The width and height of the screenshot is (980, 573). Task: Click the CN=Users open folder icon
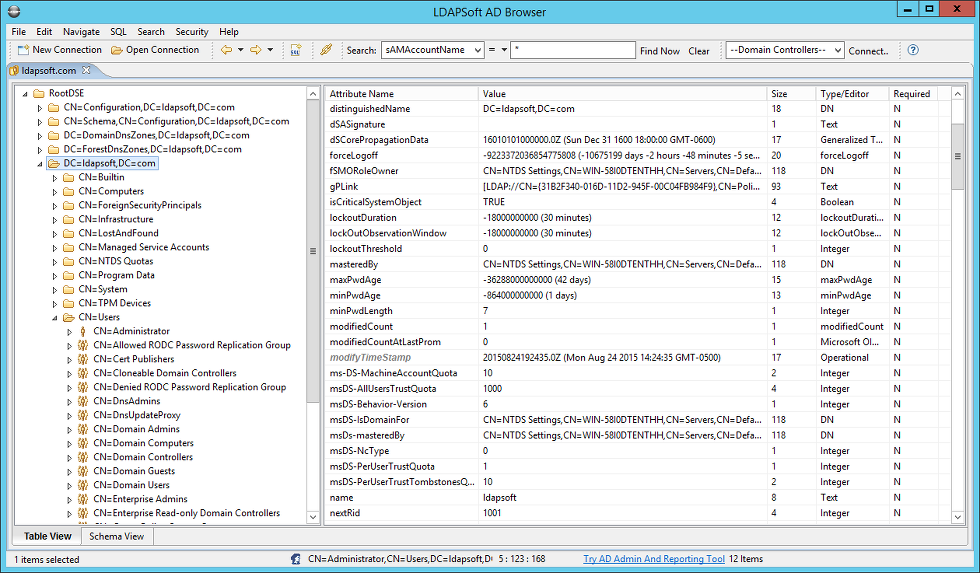[x=69, y=317]
